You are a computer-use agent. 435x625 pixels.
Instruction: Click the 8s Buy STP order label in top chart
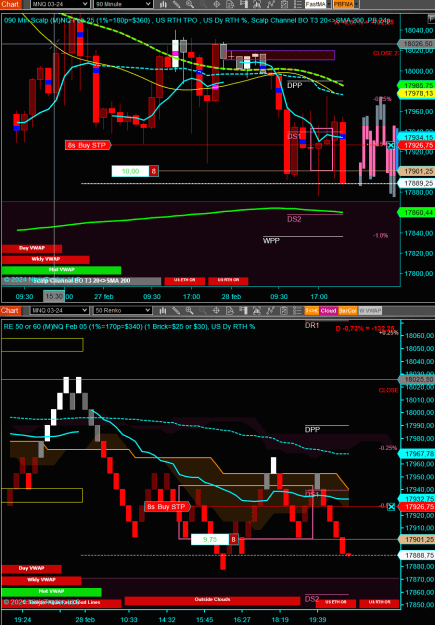pos(88,145)
